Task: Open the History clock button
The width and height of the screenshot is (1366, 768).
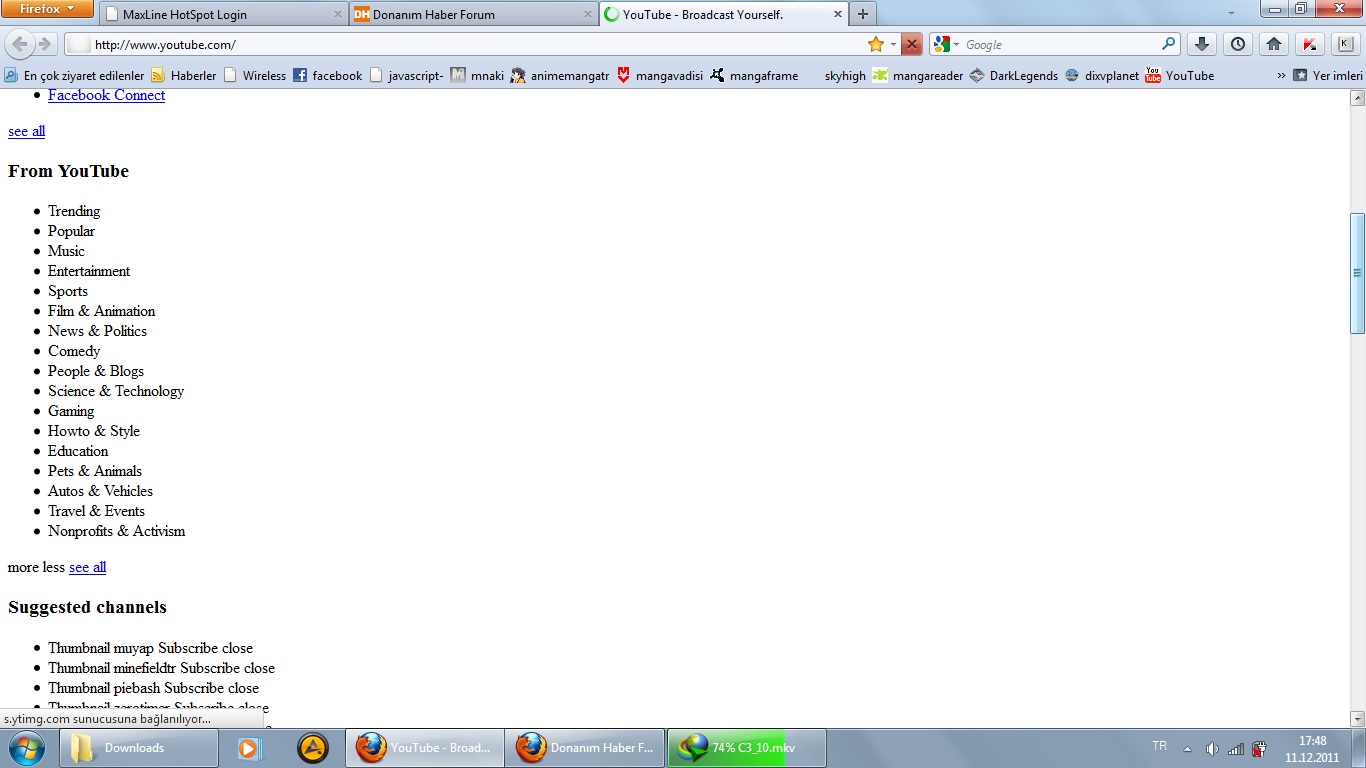Action: [x=1238, y=44]
